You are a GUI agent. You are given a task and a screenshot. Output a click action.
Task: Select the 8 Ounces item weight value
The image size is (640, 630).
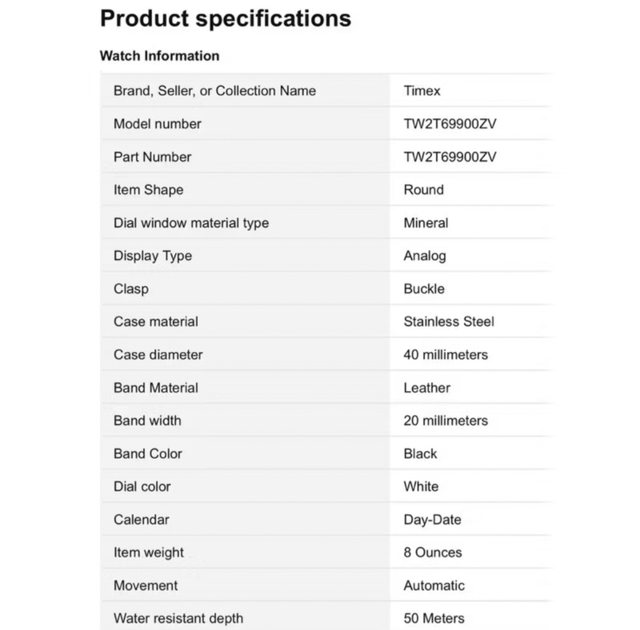(x=433, y=553)
